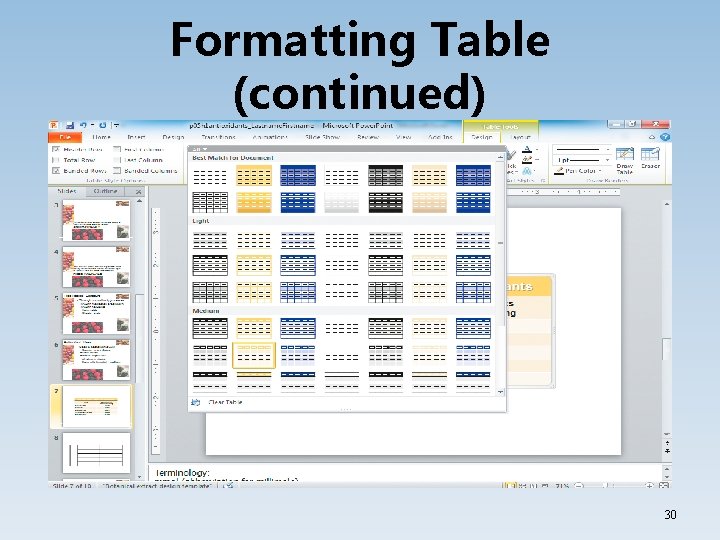Select slide 5 thumbnail
720x540 pixels.
pyautogui.click(x=96, y=314)
